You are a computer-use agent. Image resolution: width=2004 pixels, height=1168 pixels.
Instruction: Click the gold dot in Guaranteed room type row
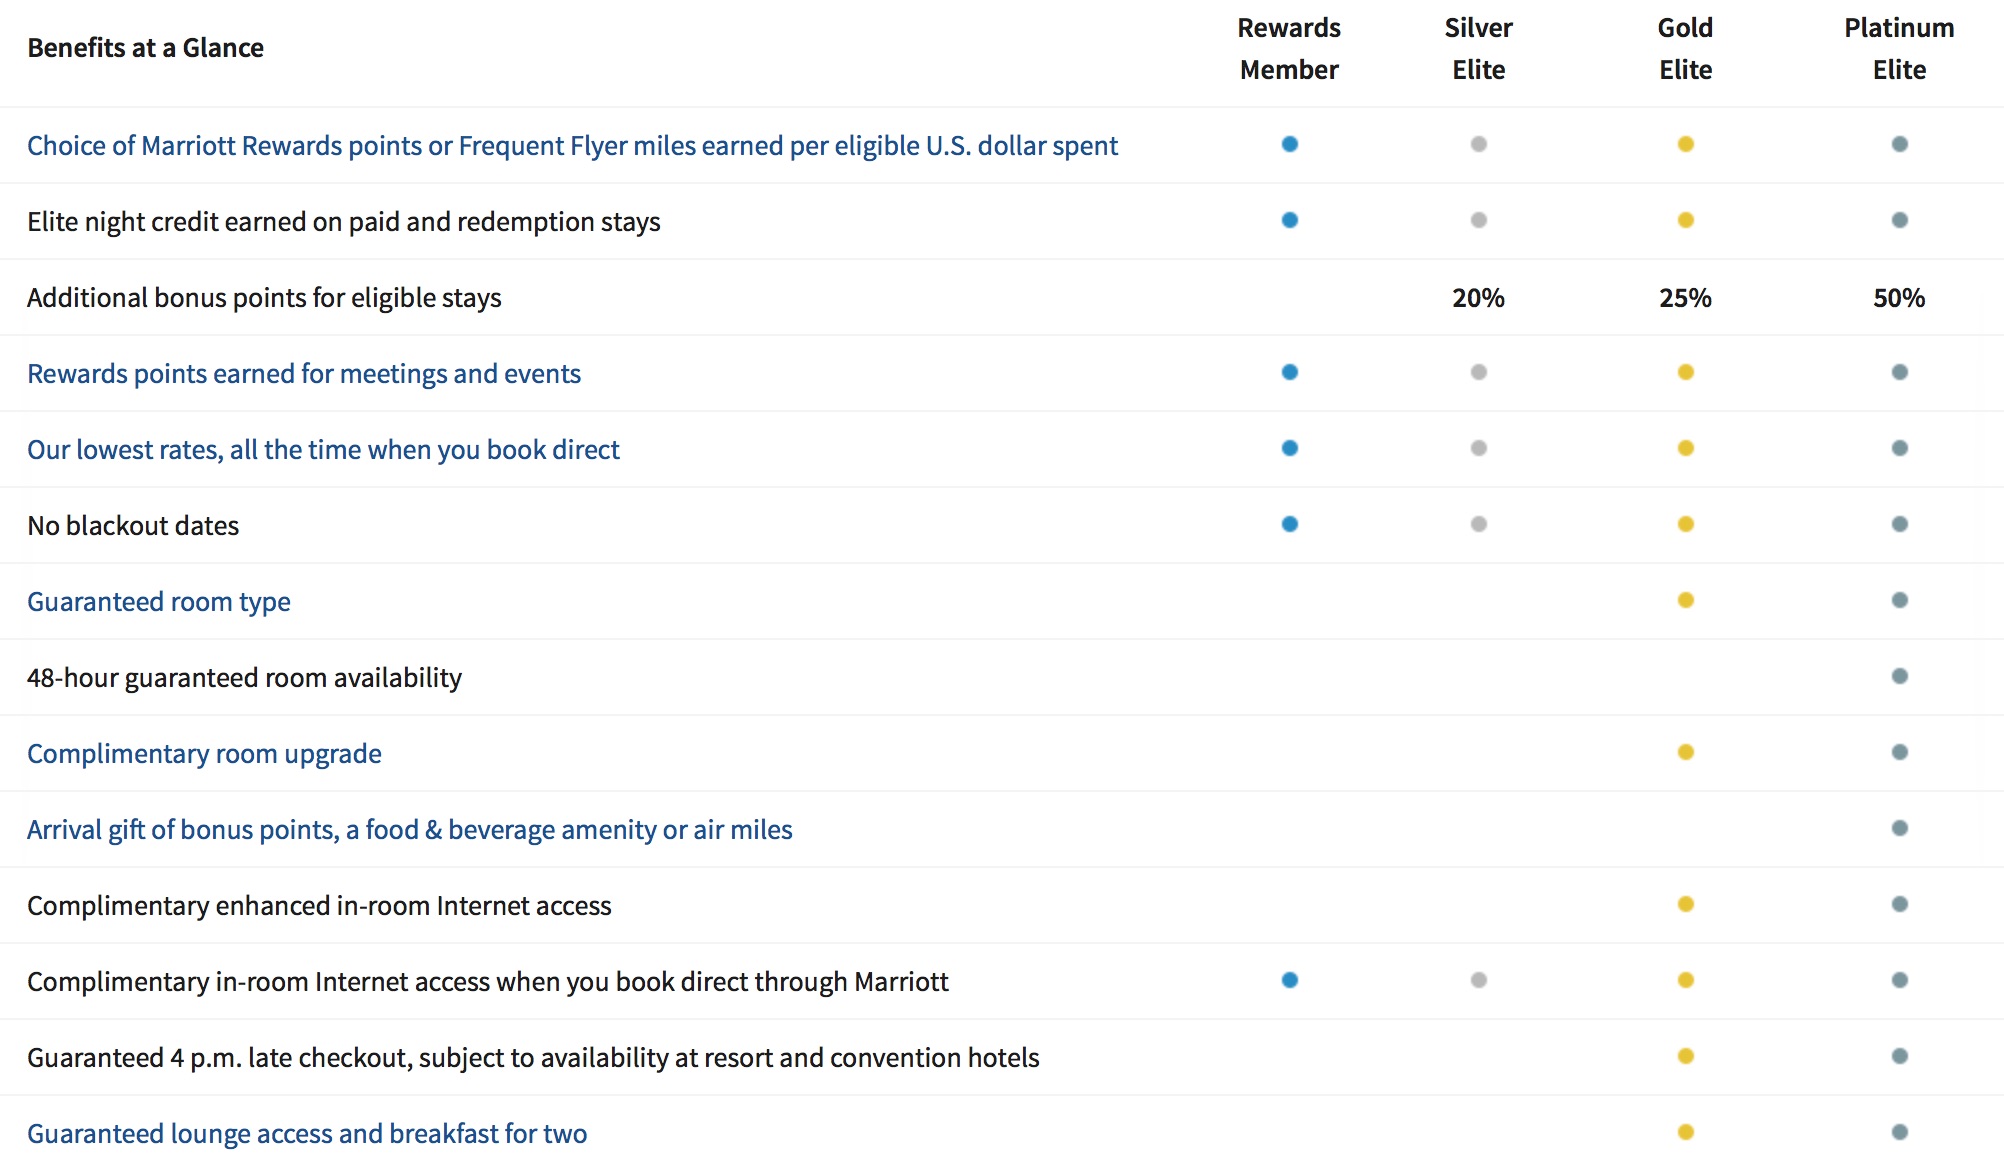point(1686,600)
